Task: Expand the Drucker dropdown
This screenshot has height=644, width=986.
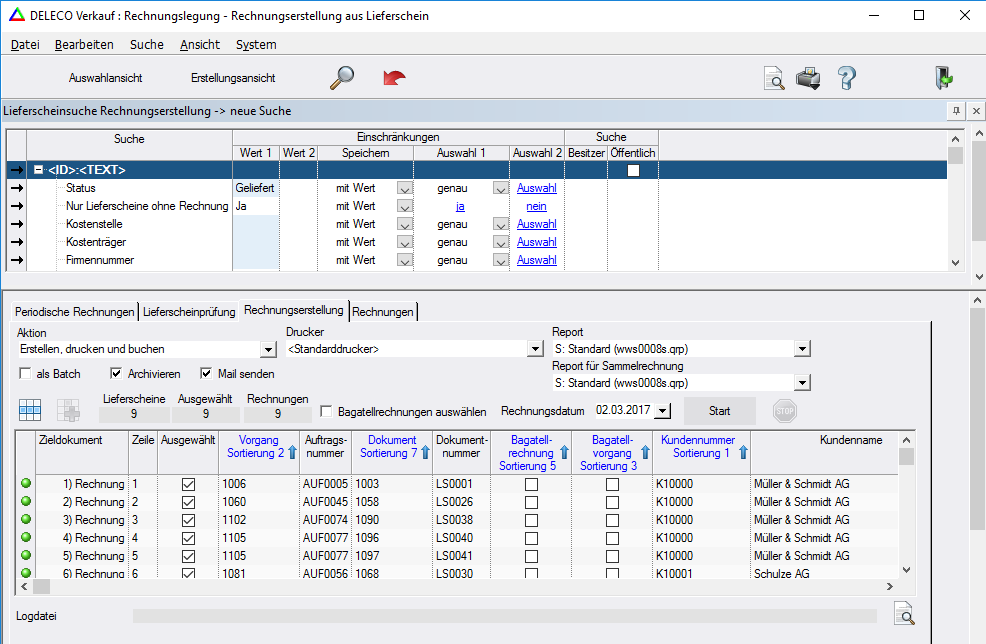Action: [x=535, y=349]
